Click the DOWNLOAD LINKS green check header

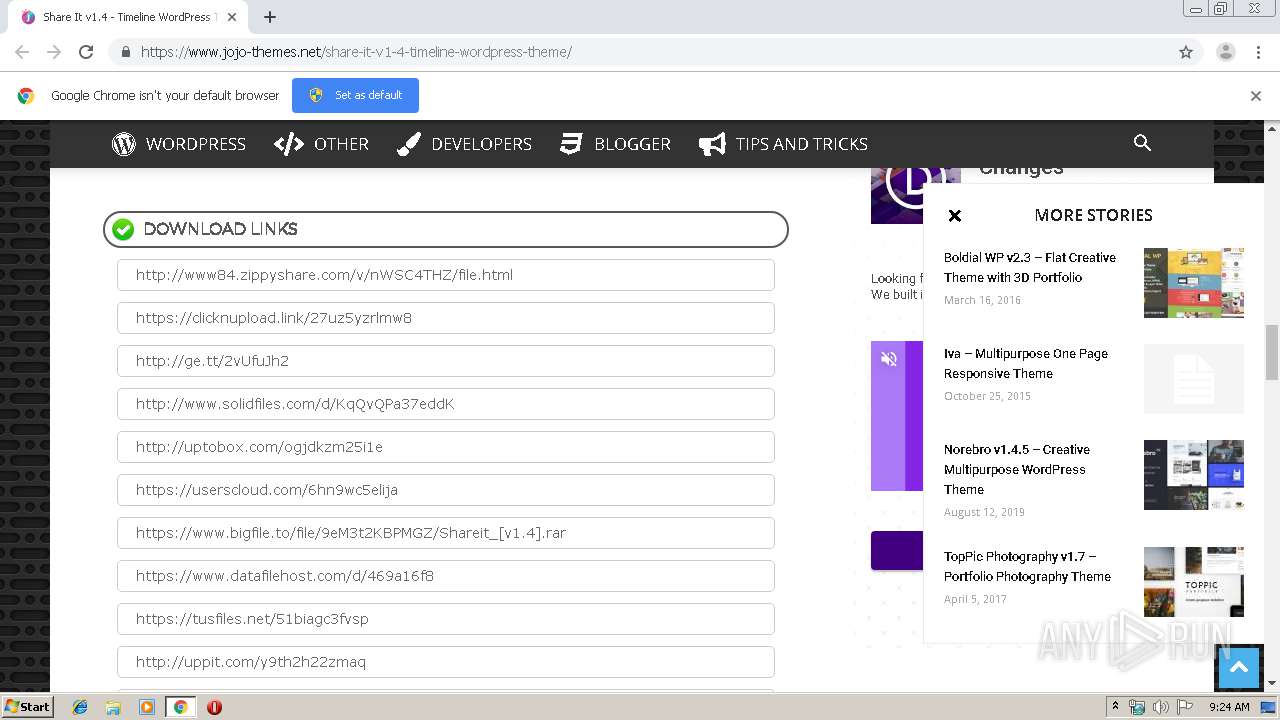[446, 229]
